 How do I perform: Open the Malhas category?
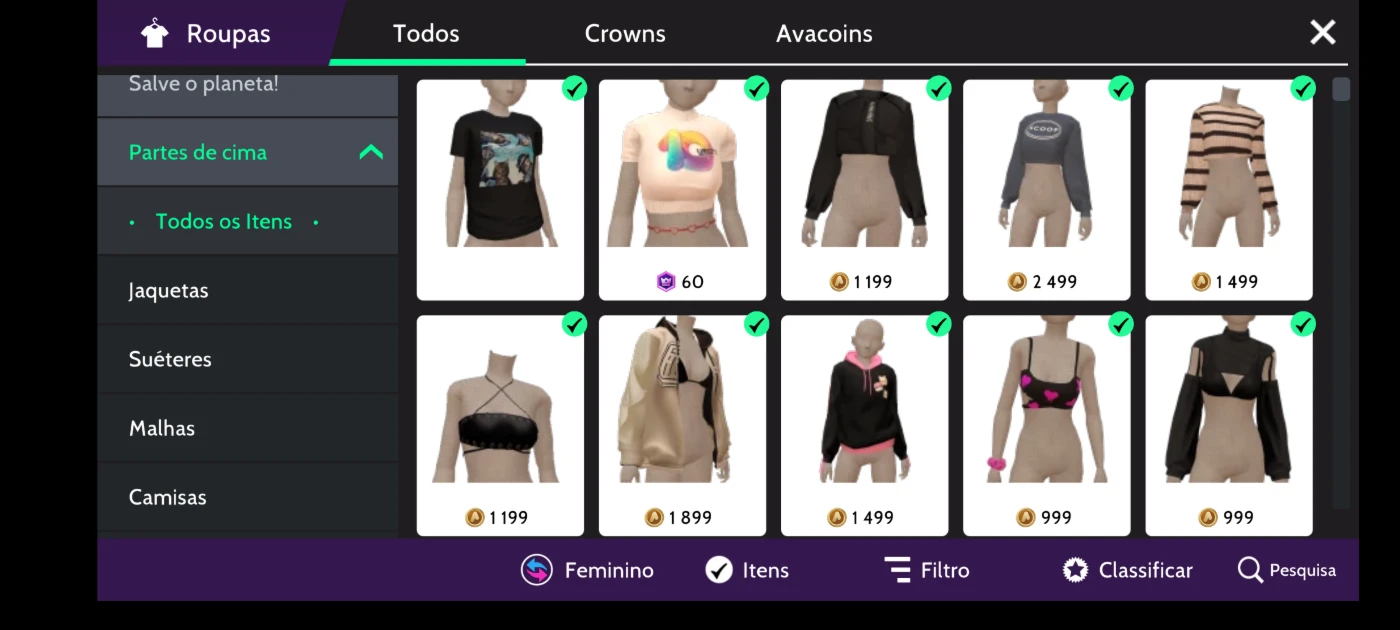(x=248, y=428)
